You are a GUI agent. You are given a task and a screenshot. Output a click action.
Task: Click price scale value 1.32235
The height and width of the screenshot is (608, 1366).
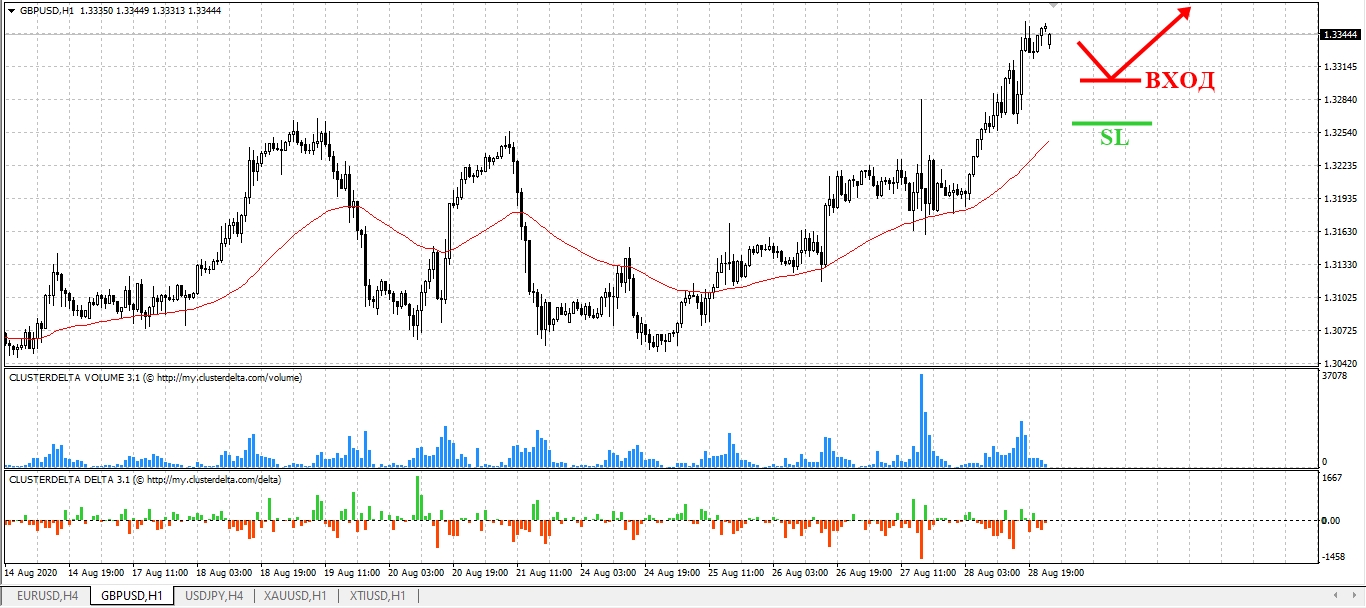[1340, 166]
